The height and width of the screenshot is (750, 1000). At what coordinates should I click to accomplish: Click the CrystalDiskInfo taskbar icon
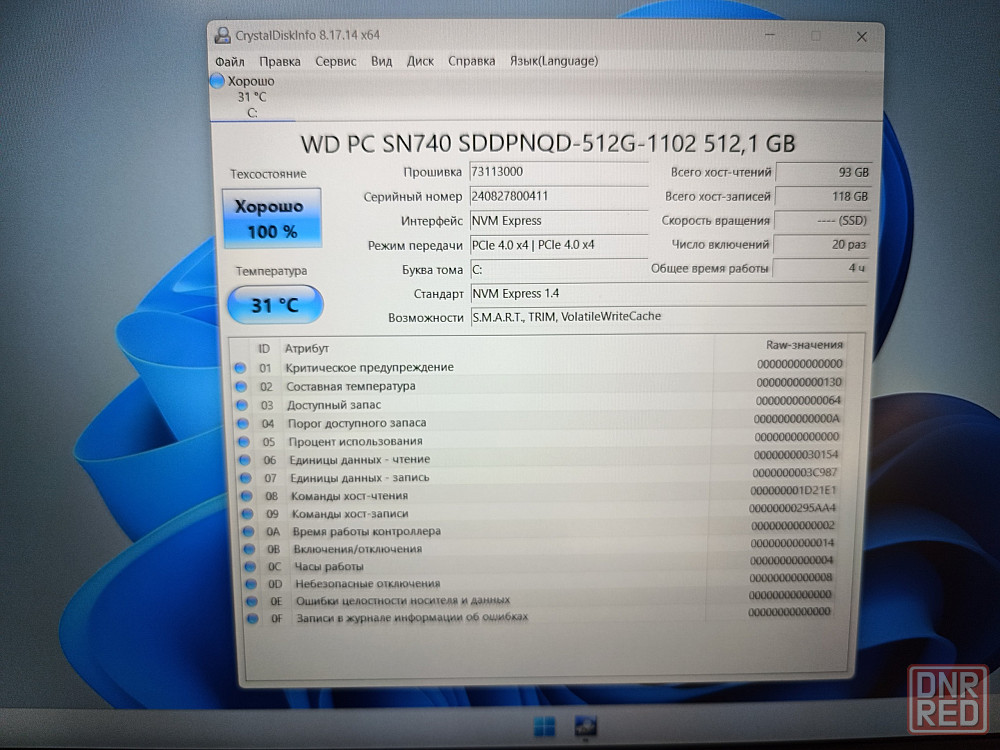pos(584,725)
